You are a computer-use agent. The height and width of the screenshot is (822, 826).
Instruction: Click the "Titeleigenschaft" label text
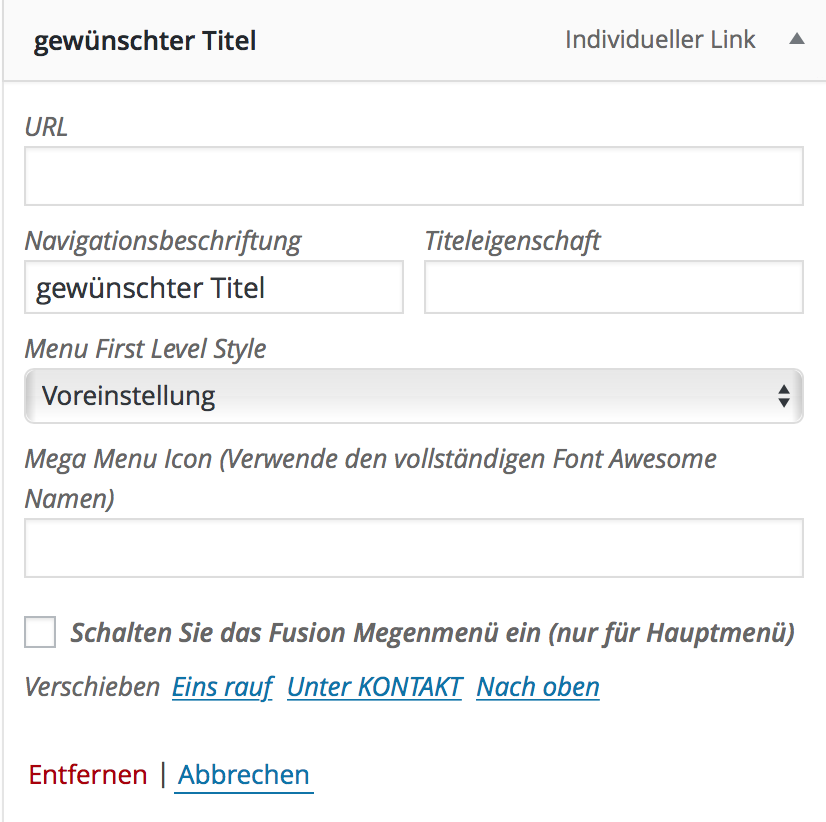pyautogui.click(x=513, y=241)
